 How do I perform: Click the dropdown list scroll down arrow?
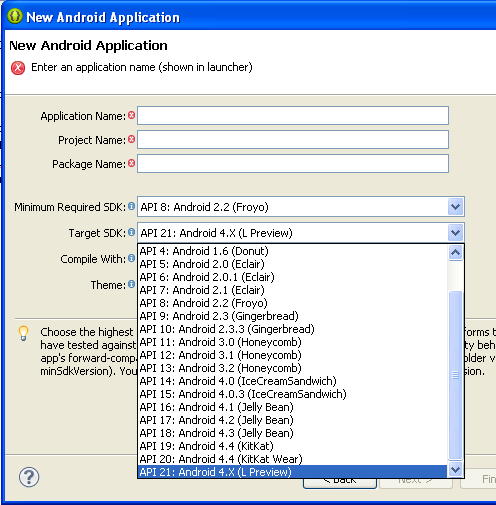click(455, 470)
